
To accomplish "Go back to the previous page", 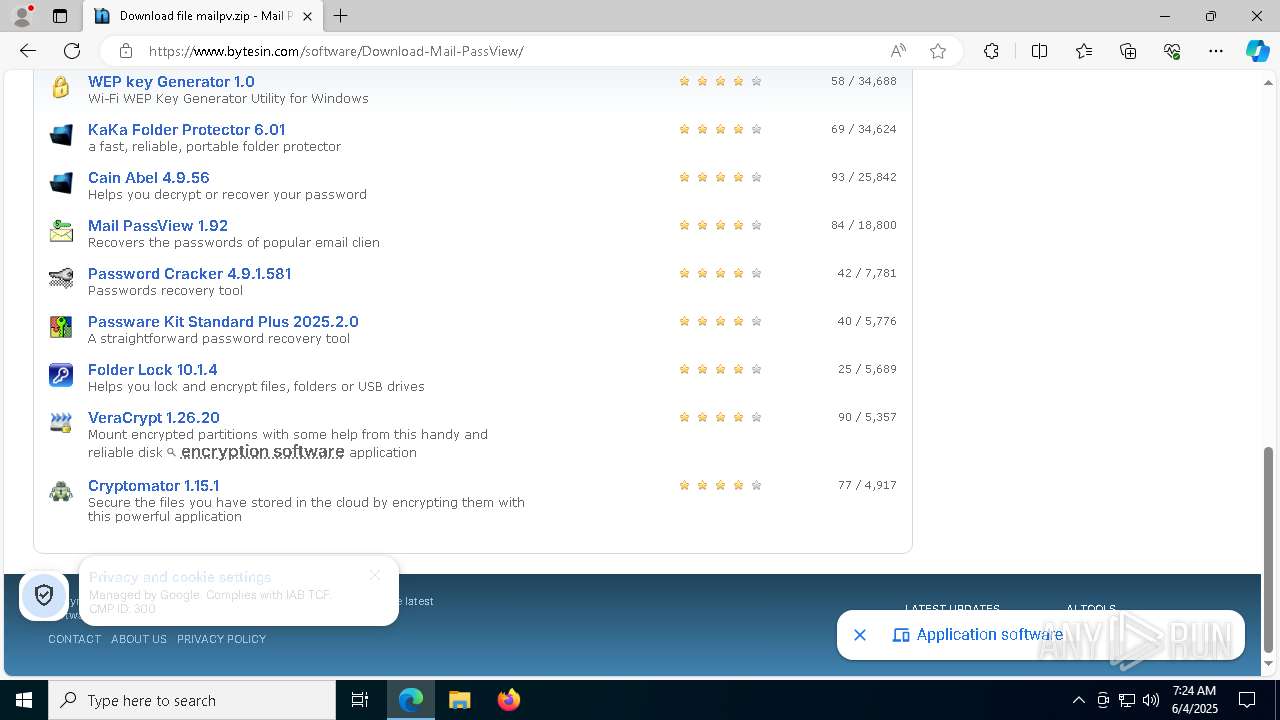I will [x=28, y=51].
